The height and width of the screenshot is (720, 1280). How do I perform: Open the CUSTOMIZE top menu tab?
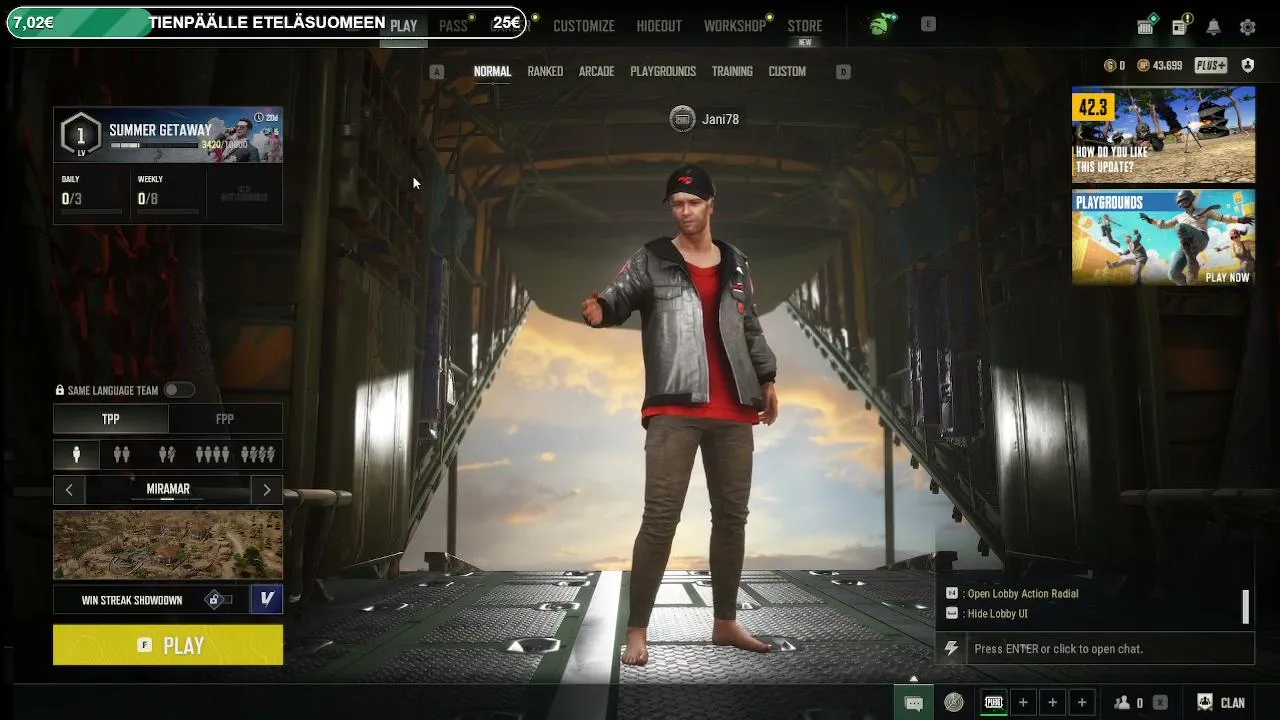tap(584, 26)
